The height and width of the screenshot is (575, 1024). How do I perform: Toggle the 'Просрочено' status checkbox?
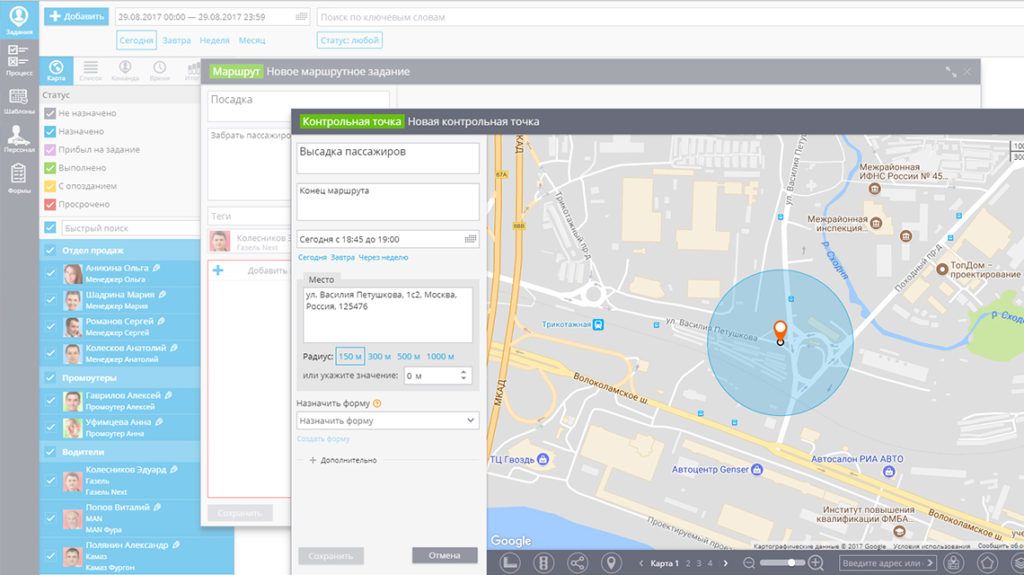50,204
